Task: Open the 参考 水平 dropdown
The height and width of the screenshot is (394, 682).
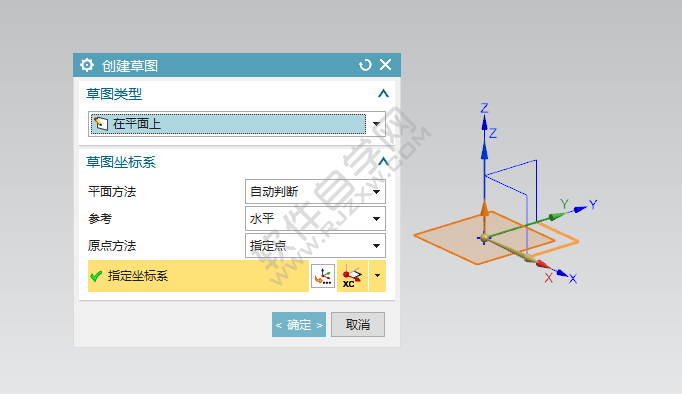Action: pos(315,218)
